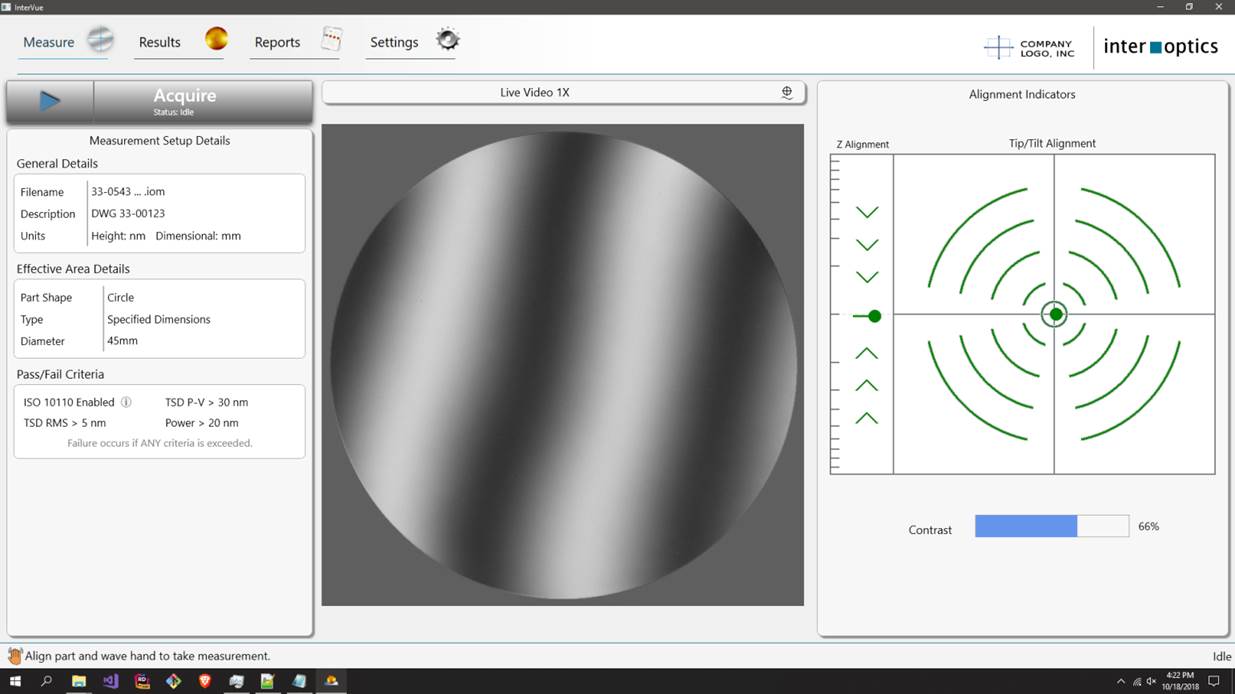Open the Settings tab
This screenshot has width=1235, height=694.
[x=394, y=42]
